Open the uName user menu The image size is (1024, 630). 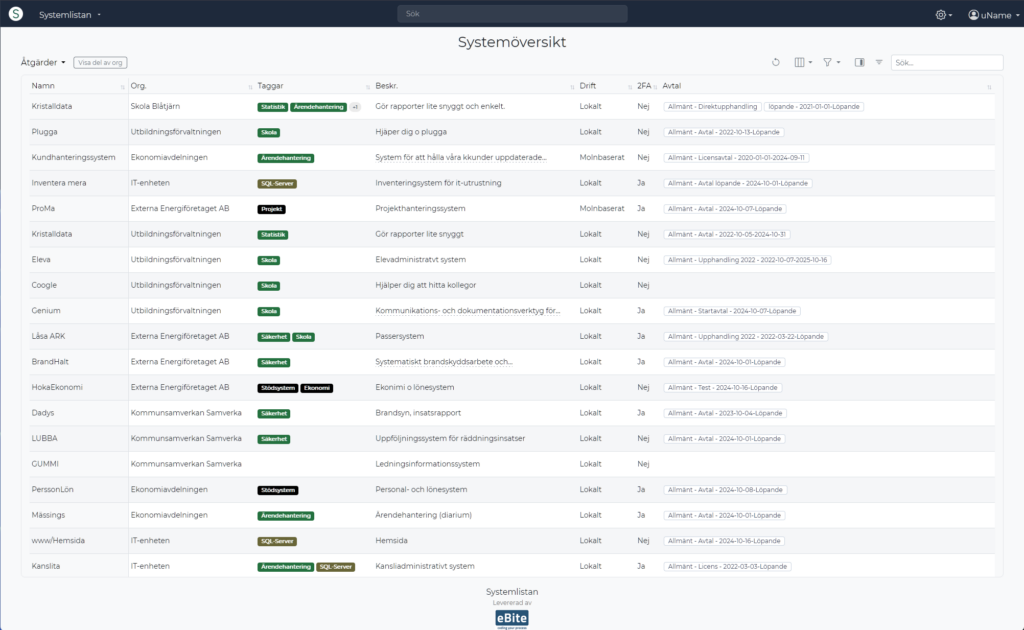click(993, 14)
